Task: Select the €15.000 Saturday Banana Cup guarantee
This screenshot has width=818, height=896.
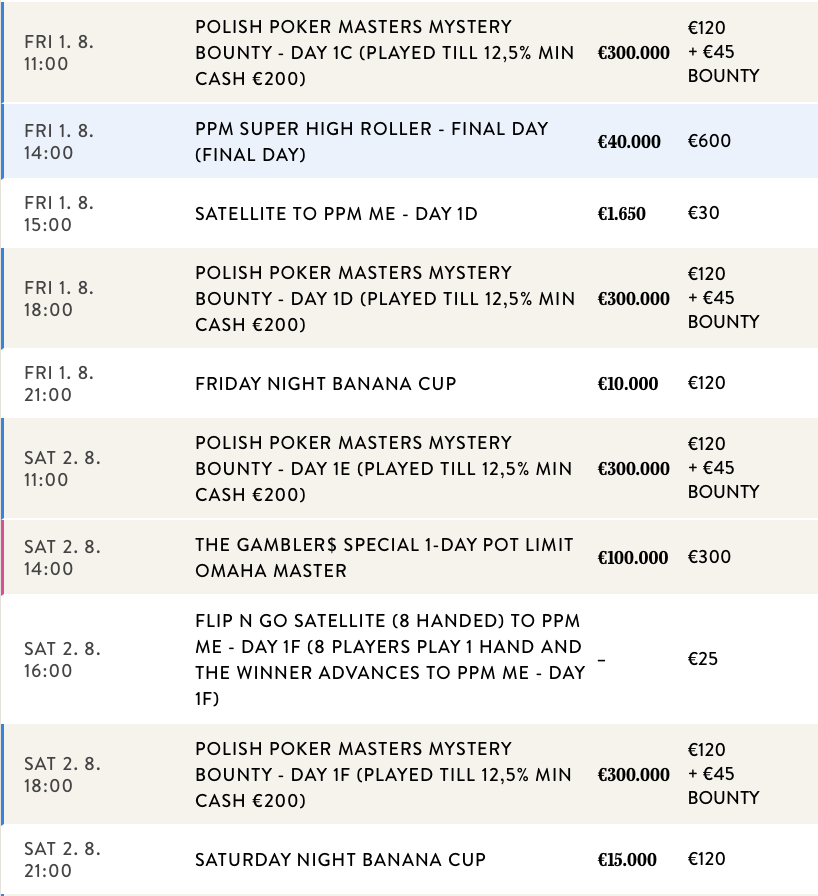Action: tap(628, 860)
